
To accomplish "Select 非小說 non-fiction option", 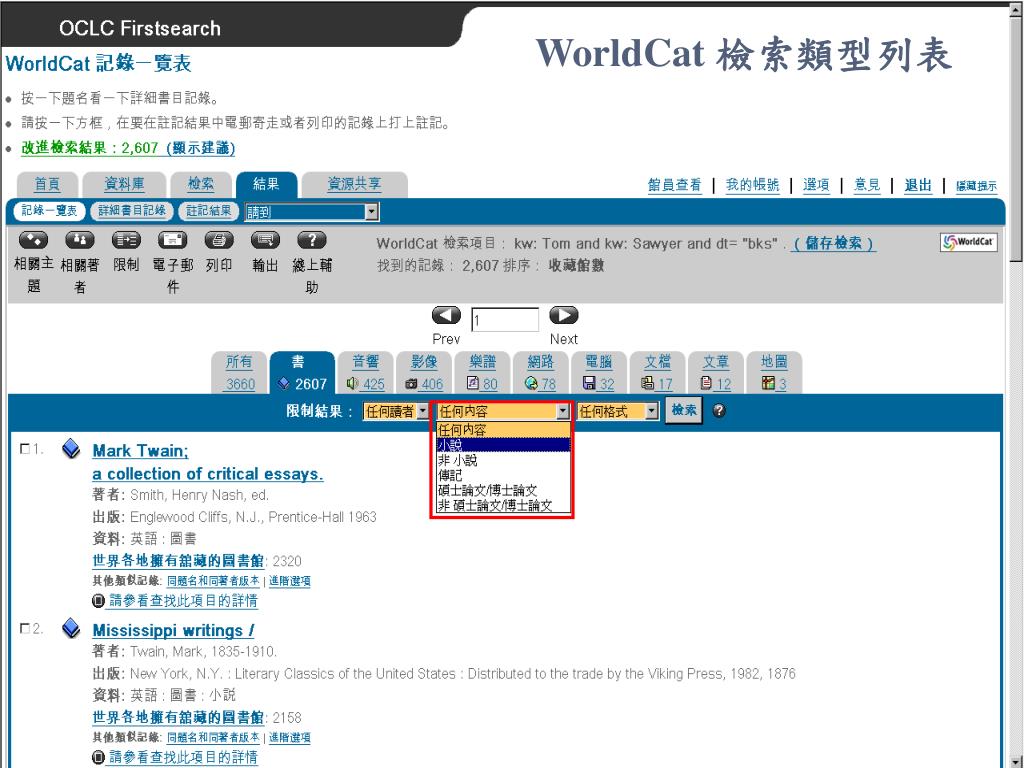I will click(503, 460).
